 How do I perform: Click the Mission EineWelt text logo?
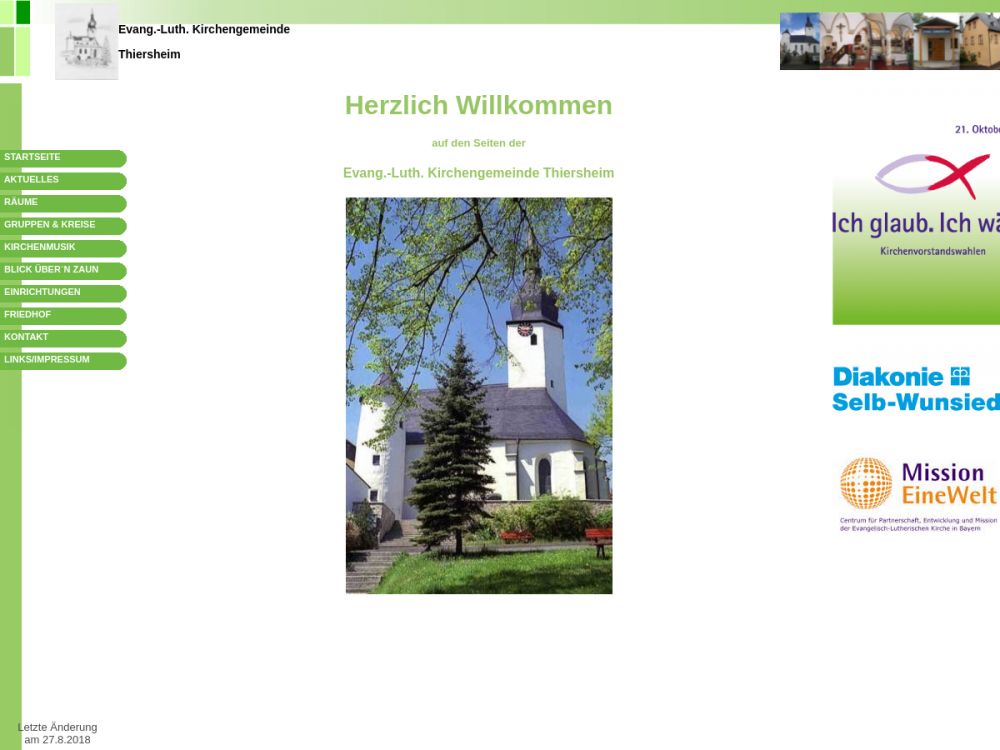tap(948, 484)
